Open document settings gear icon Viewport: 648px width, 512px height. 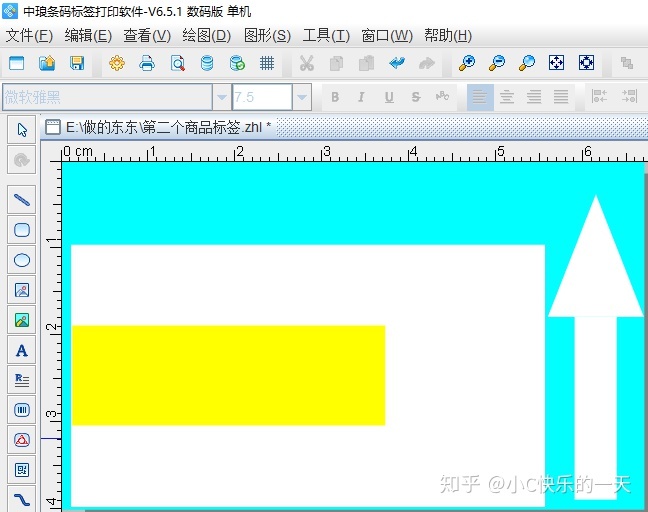[x=117, y=63]
